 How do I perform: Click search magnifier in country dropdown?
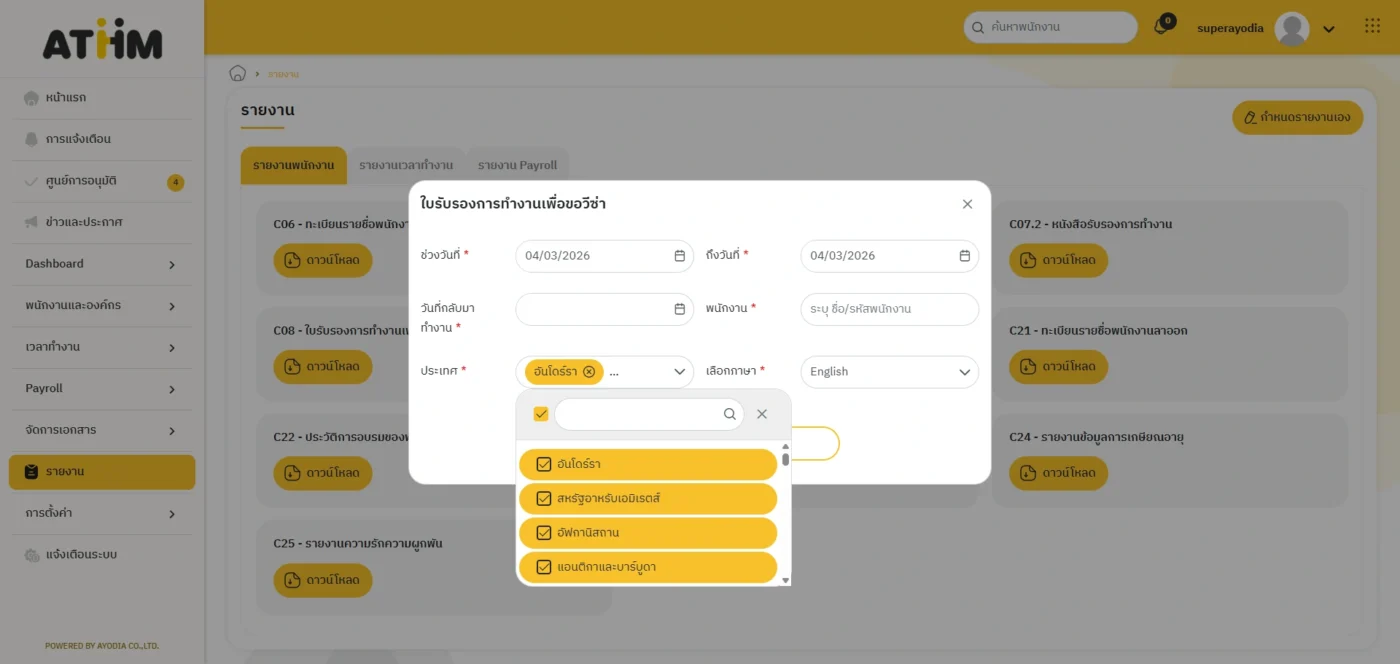[x=730, y=414]
